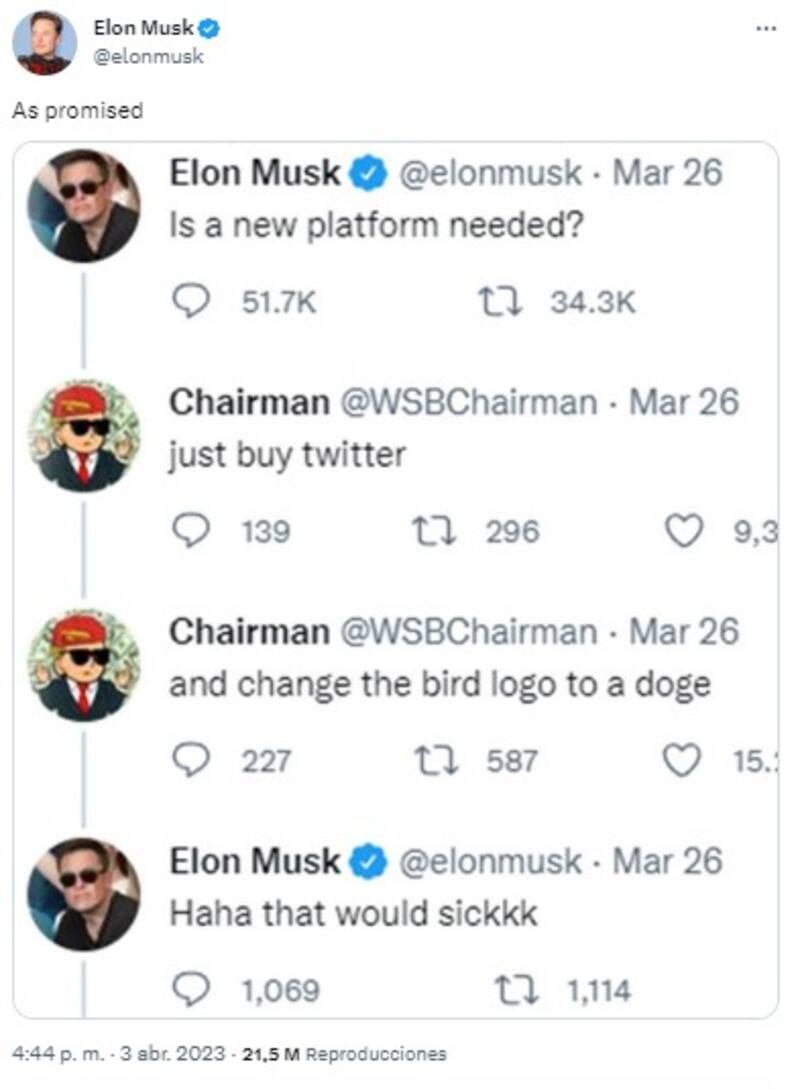Image resolution: width=800 pixels, height=1089 pixels.
Task: Click the blue verified badge in header
Action: pos(211,30)
